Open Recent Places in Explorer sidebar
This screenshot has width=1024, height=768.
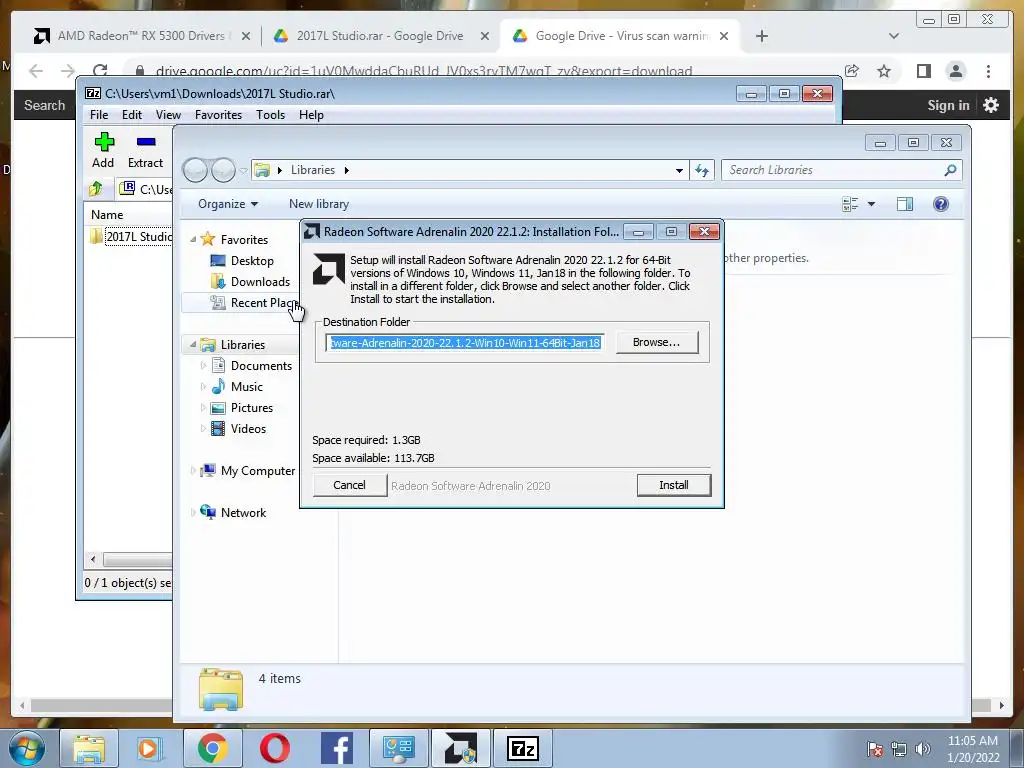pyautogui.click(x=255, y=302)
